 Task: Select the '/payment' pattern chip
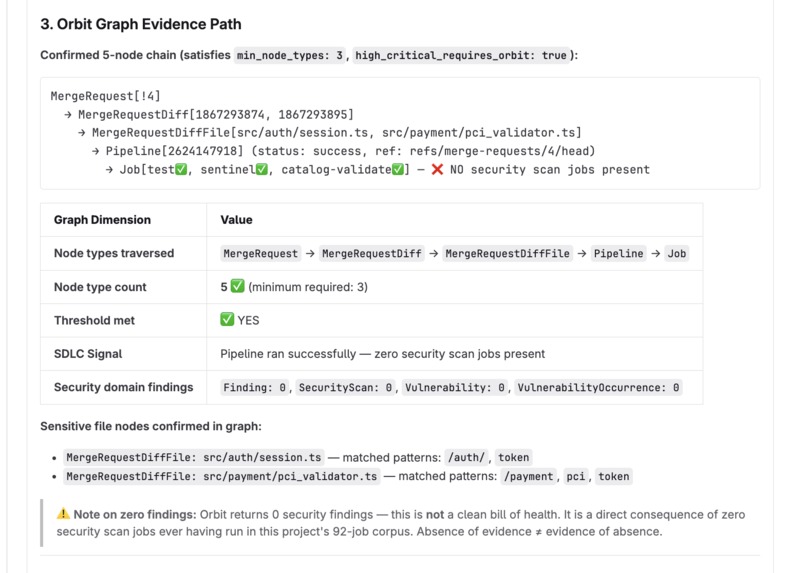point(528,476)
